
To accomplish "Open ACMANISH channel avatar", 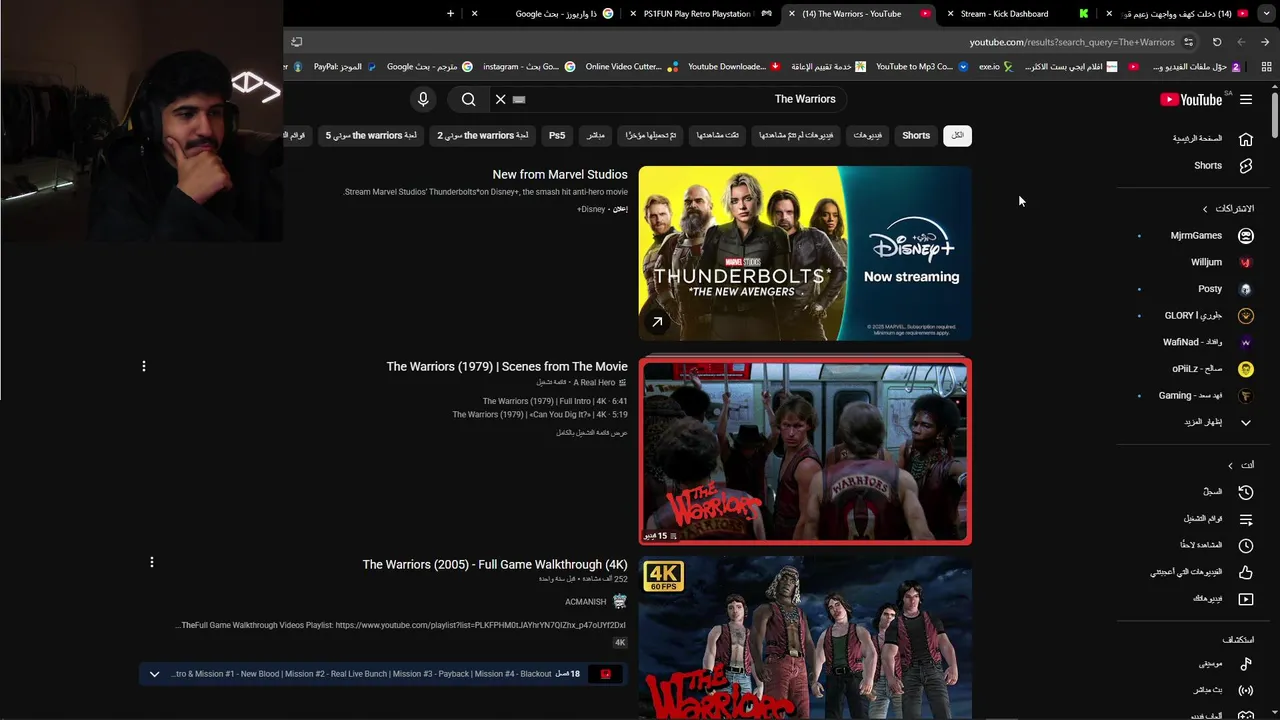I will point(619,601).
